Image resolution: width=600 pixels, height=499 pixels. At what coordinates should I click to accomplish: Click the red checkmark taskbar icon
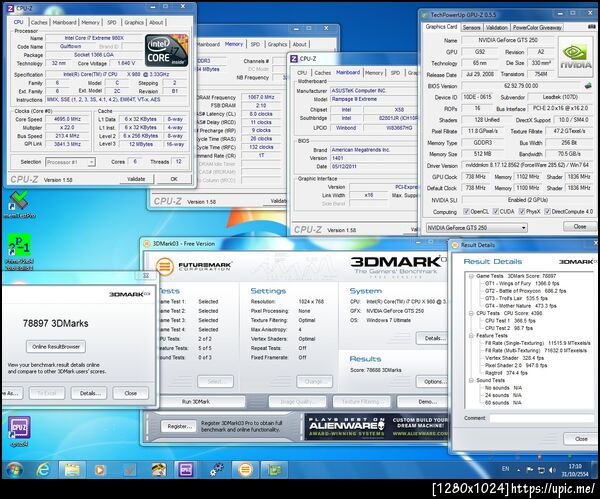point(129,470)
